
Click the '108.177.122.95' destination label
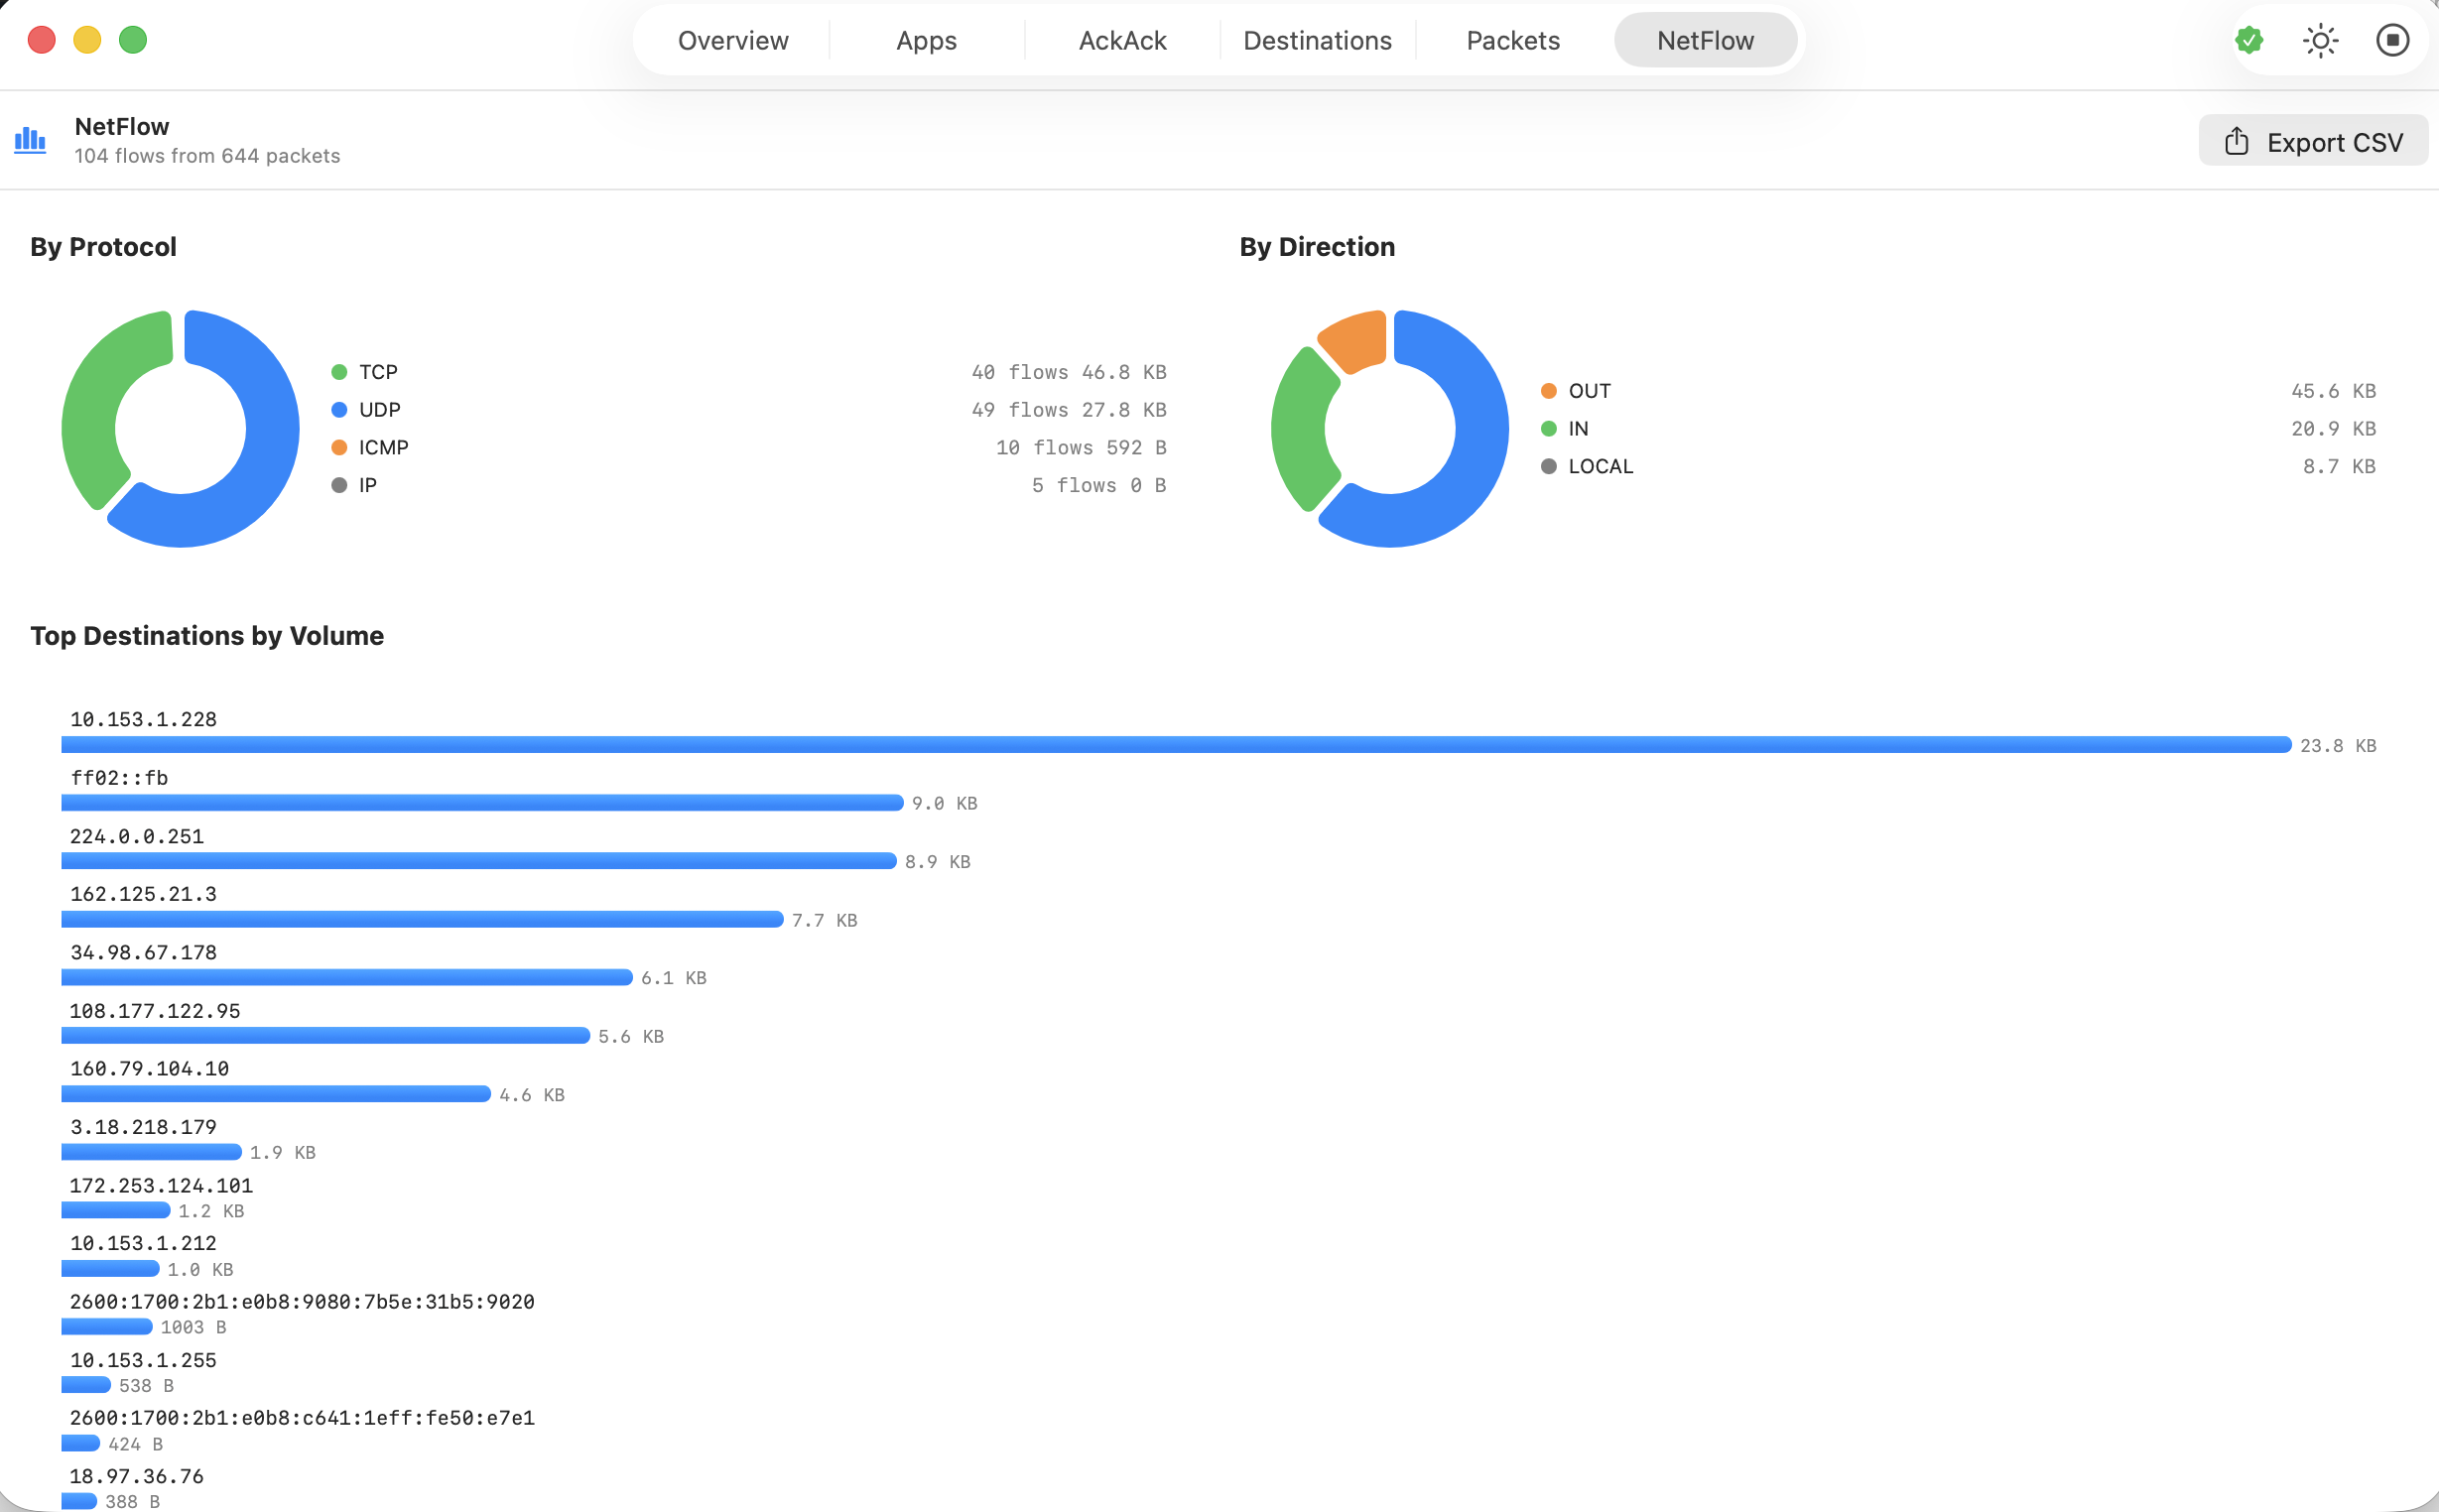point(155,1011)
